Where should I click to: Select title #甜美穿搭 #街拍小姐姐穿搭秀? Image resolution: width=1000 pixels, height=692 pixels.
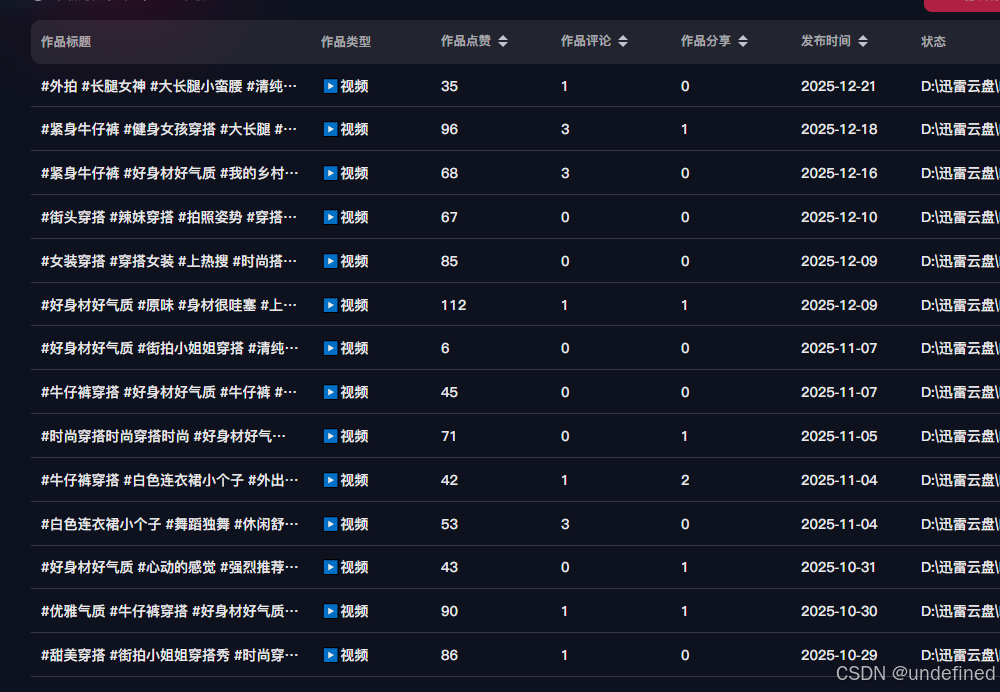point(170,655)
